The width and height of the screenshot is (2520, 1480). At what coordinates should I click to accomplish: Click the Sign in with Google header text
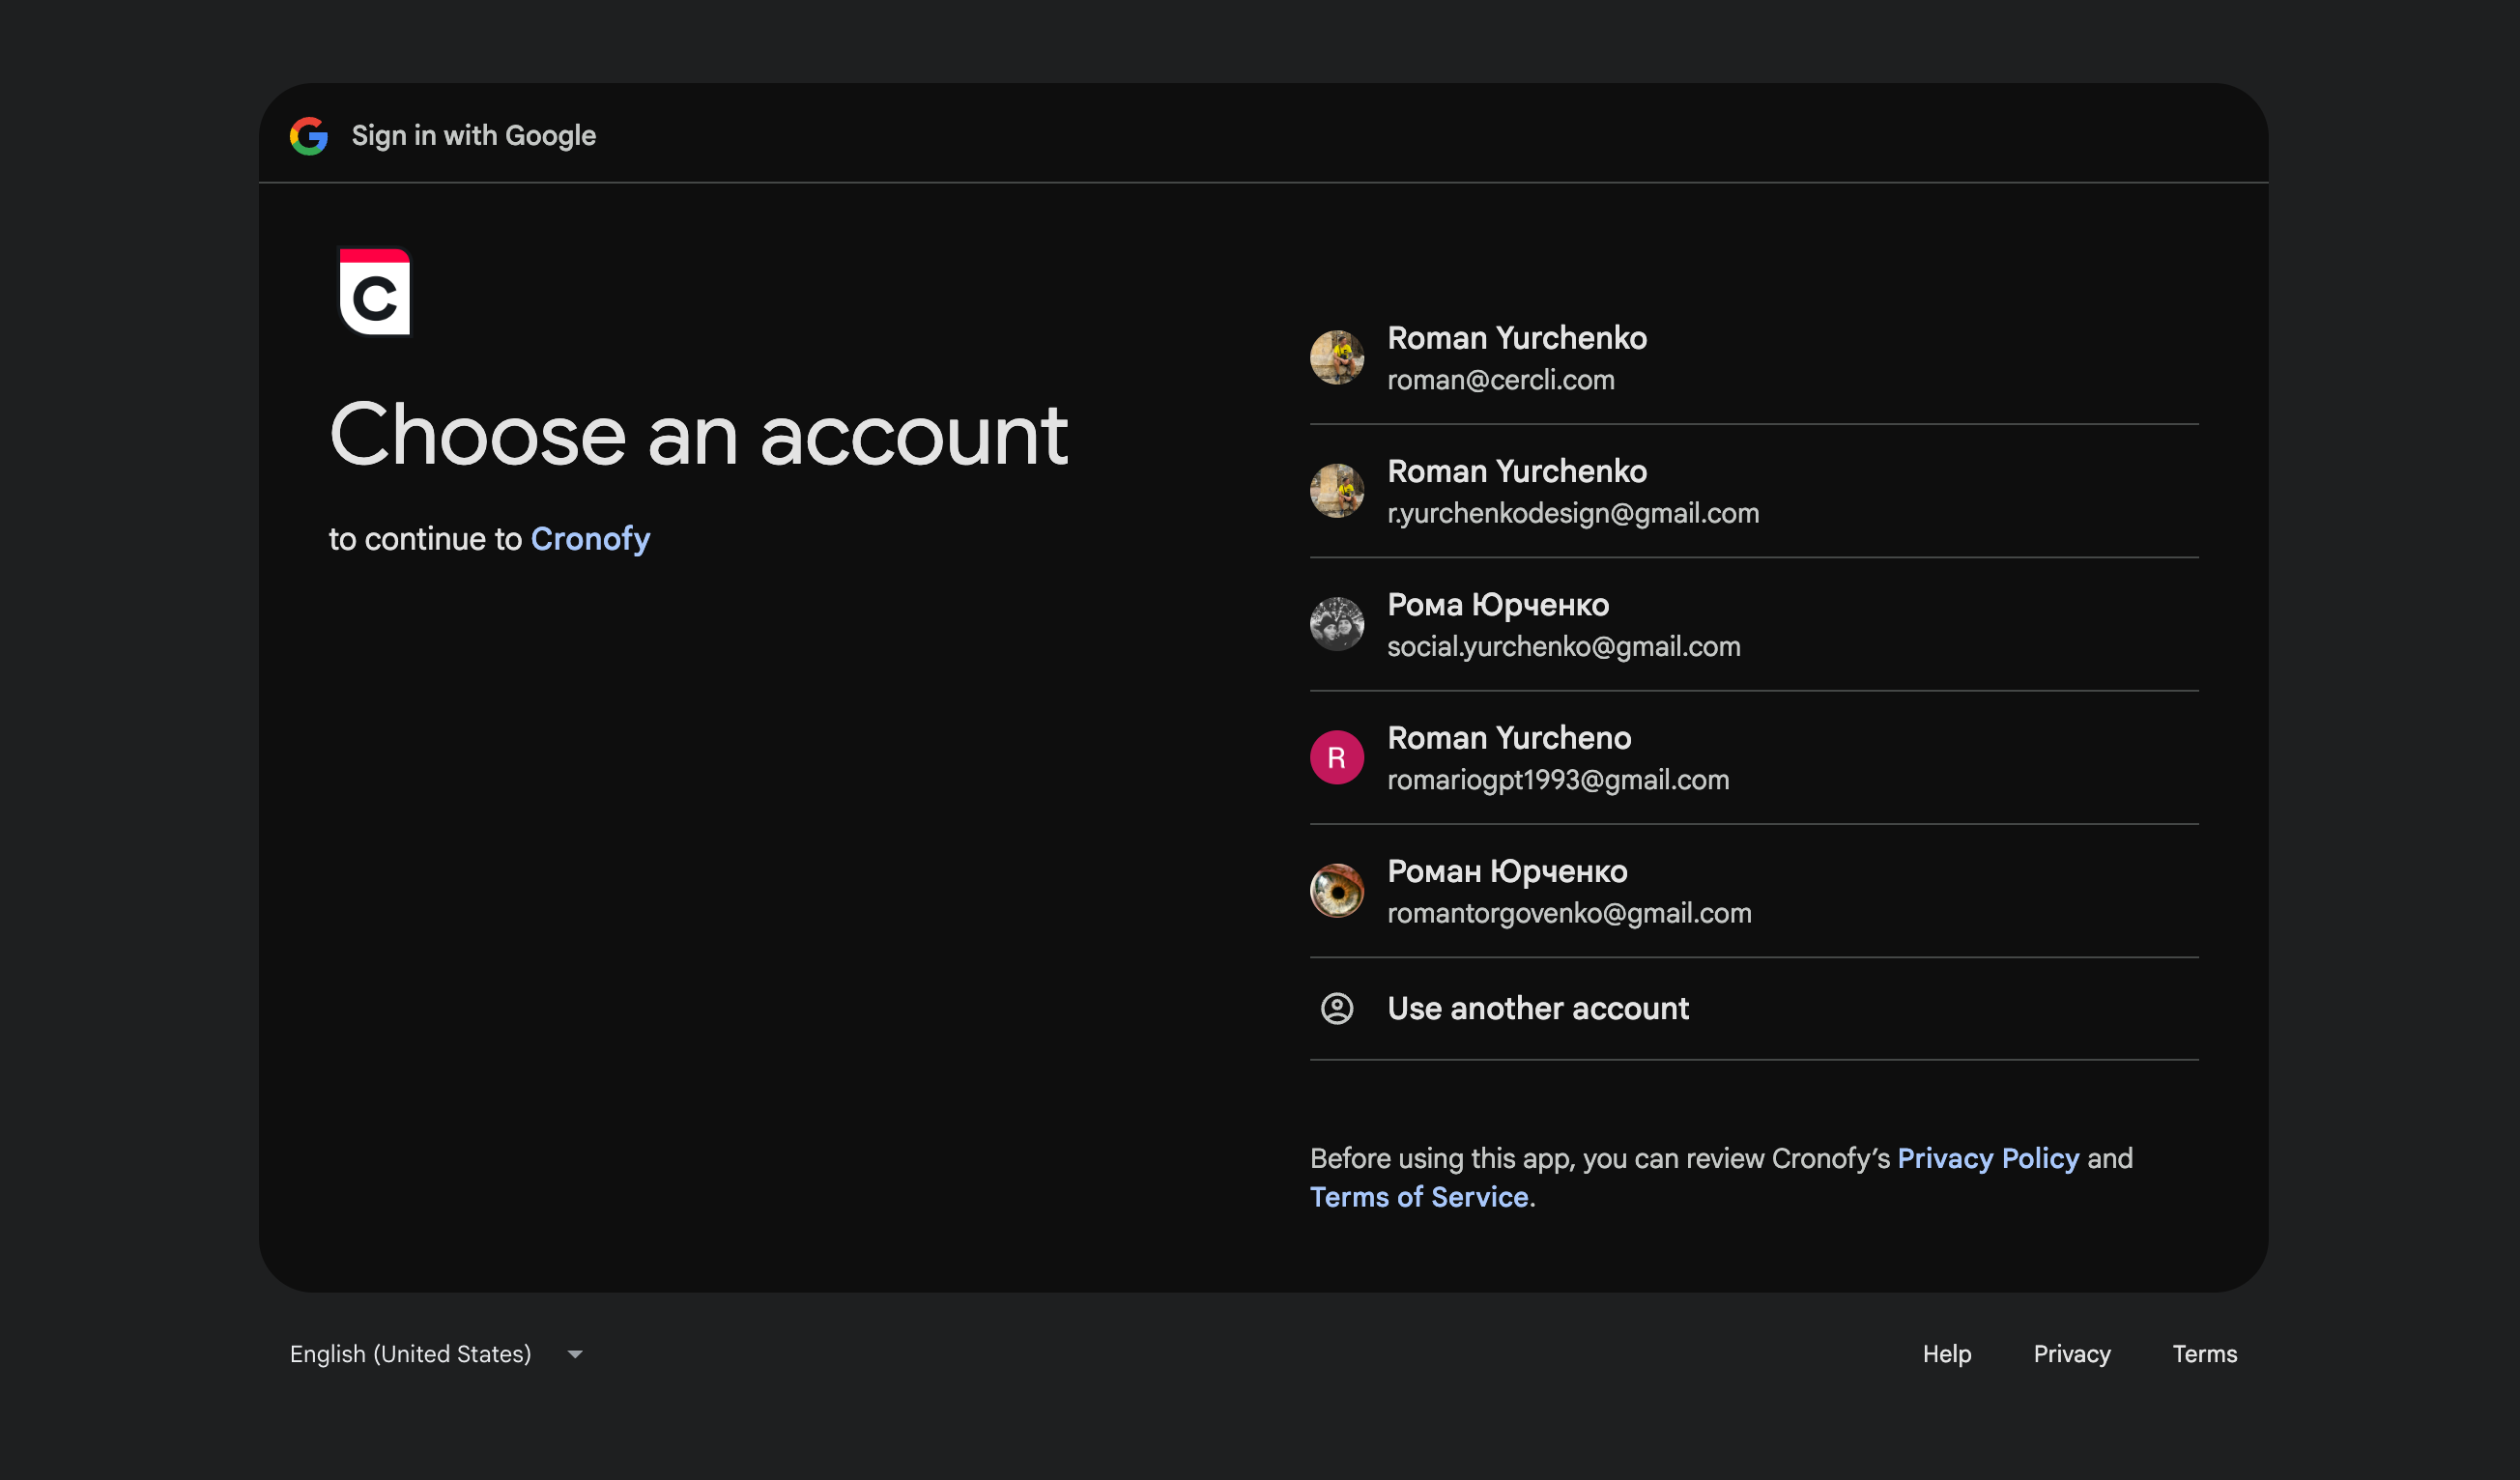point(474,136)
